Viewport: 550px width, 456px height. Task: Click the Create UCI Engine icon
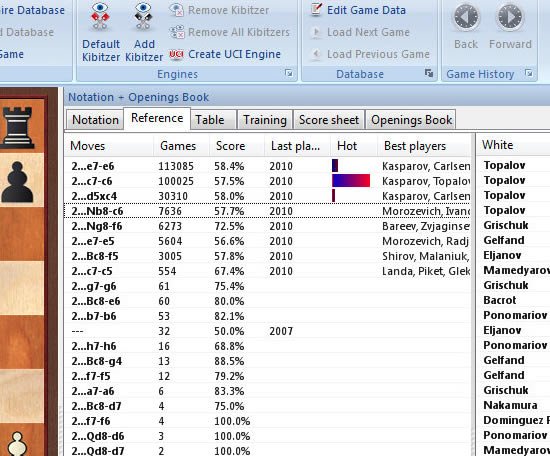(x=176, y=54)
